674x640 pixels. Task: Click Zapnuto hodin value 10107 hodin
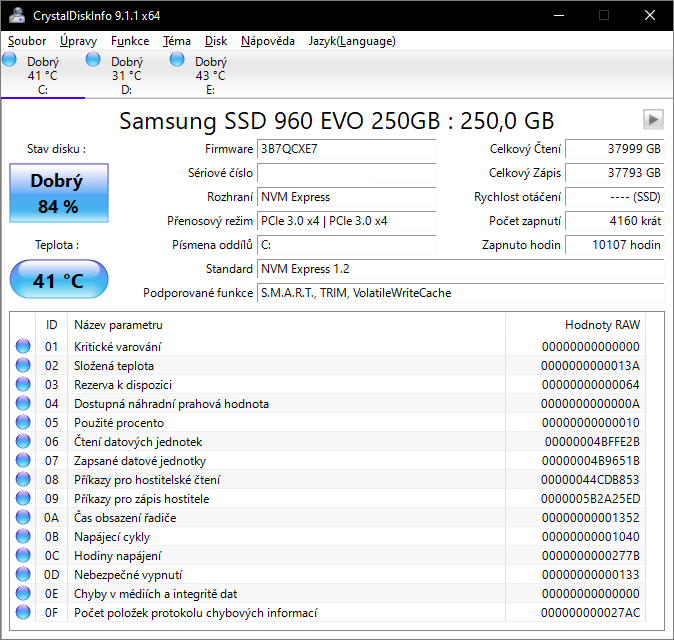click(615, 245)
